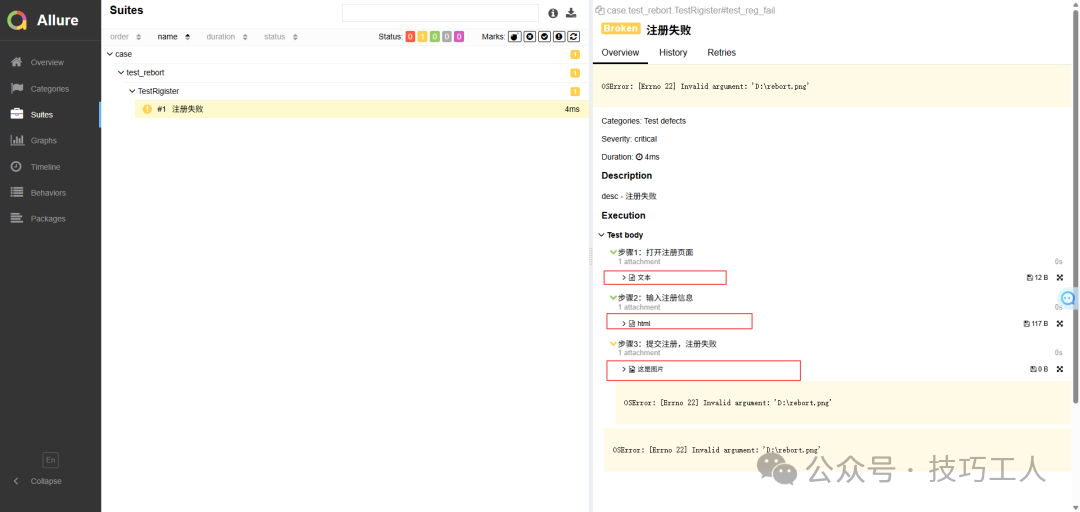The height and width of the screenshot is (512, 1080).
Task: Select test case #1 注册失败
Action: [x=361, y=109]
